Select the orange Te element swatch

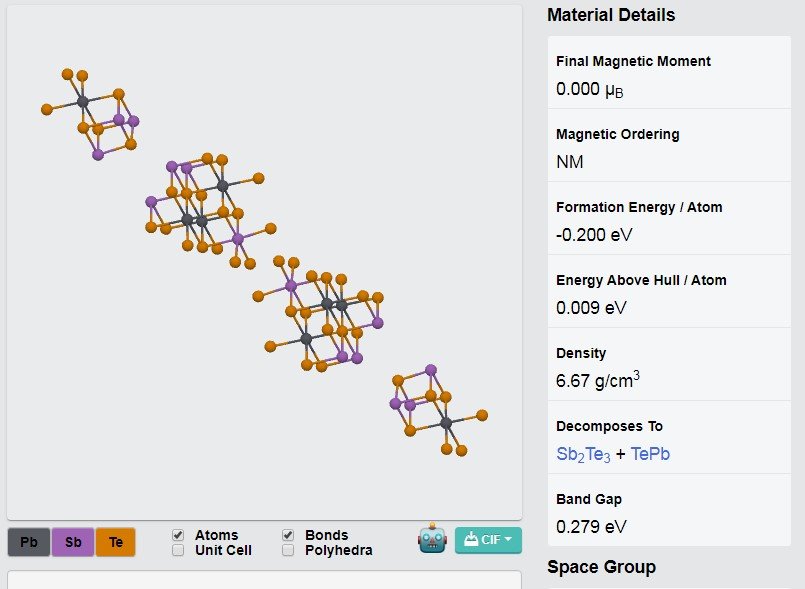116,542
